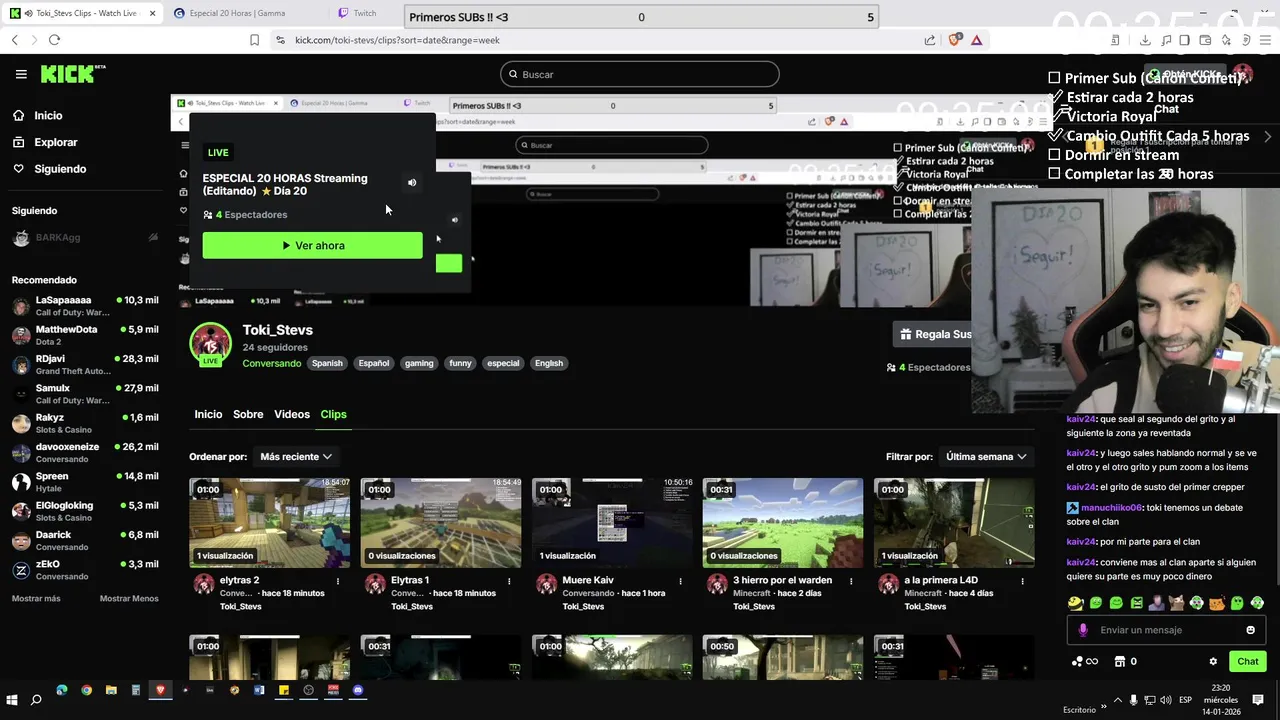1280x720 pixels.
Task: Go back in browser history
Action: click(x=14, y=40)
